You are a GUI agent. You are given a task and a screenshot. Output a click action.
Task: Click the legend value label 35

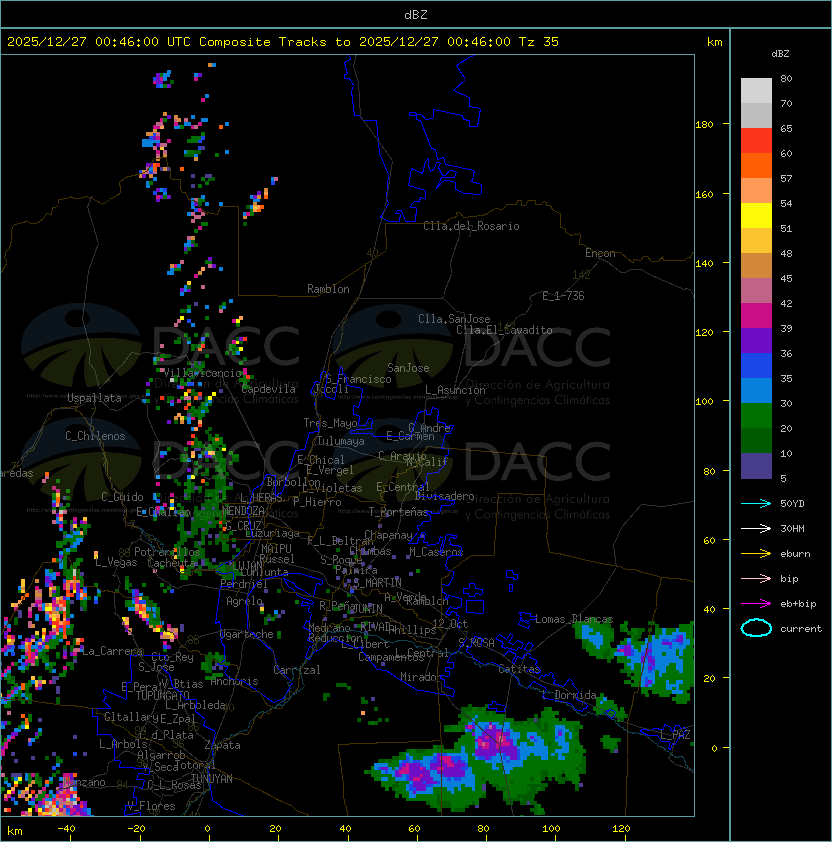[786, 379]
